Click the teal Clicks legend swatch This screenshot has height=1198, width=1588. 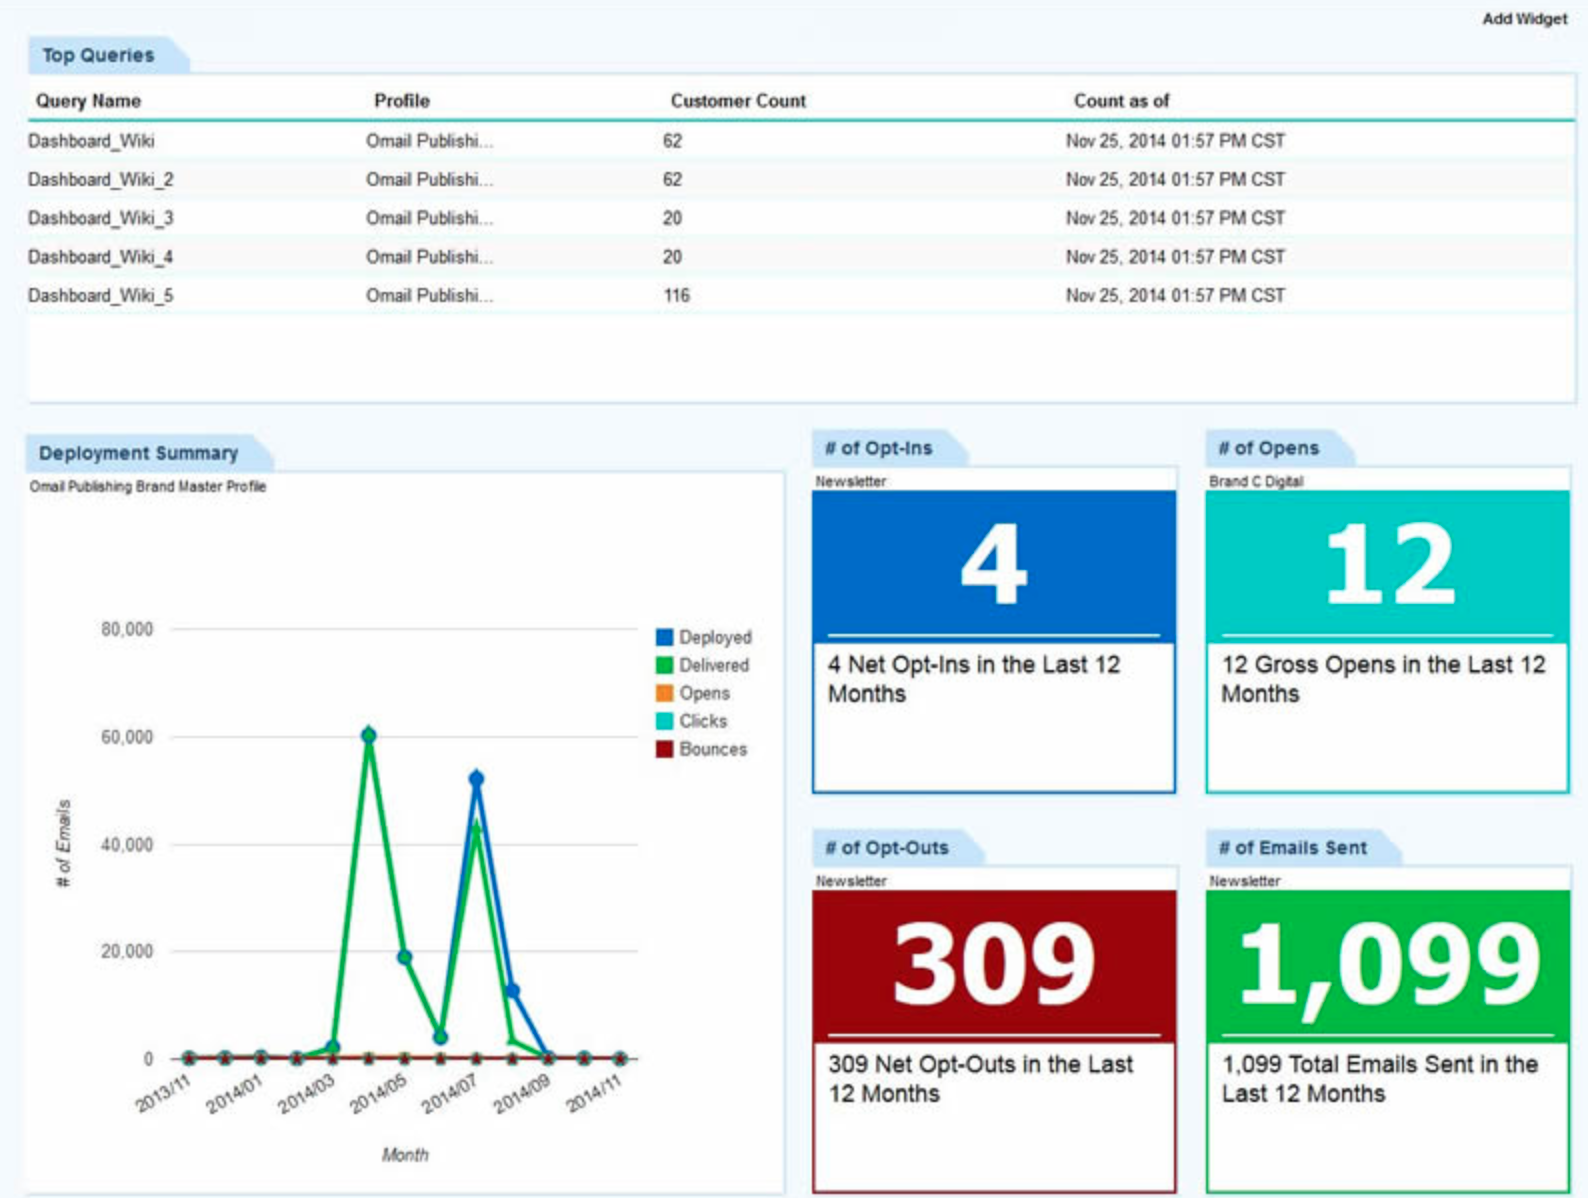coord(664,721)
